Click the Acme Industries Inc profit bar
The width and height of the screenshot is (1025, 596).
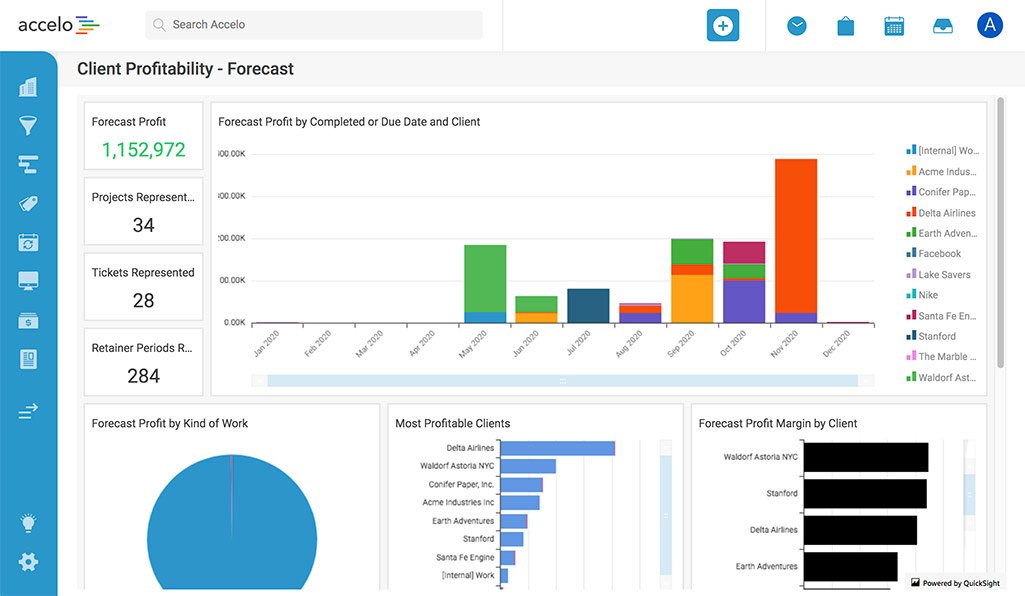(x=520, y=503)
